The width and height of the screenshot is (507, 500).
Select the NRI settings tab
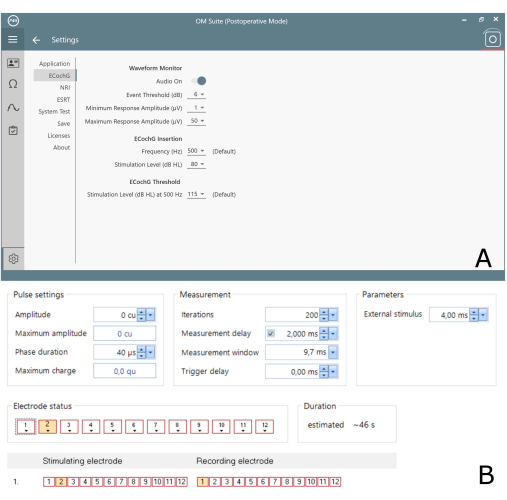65,88
